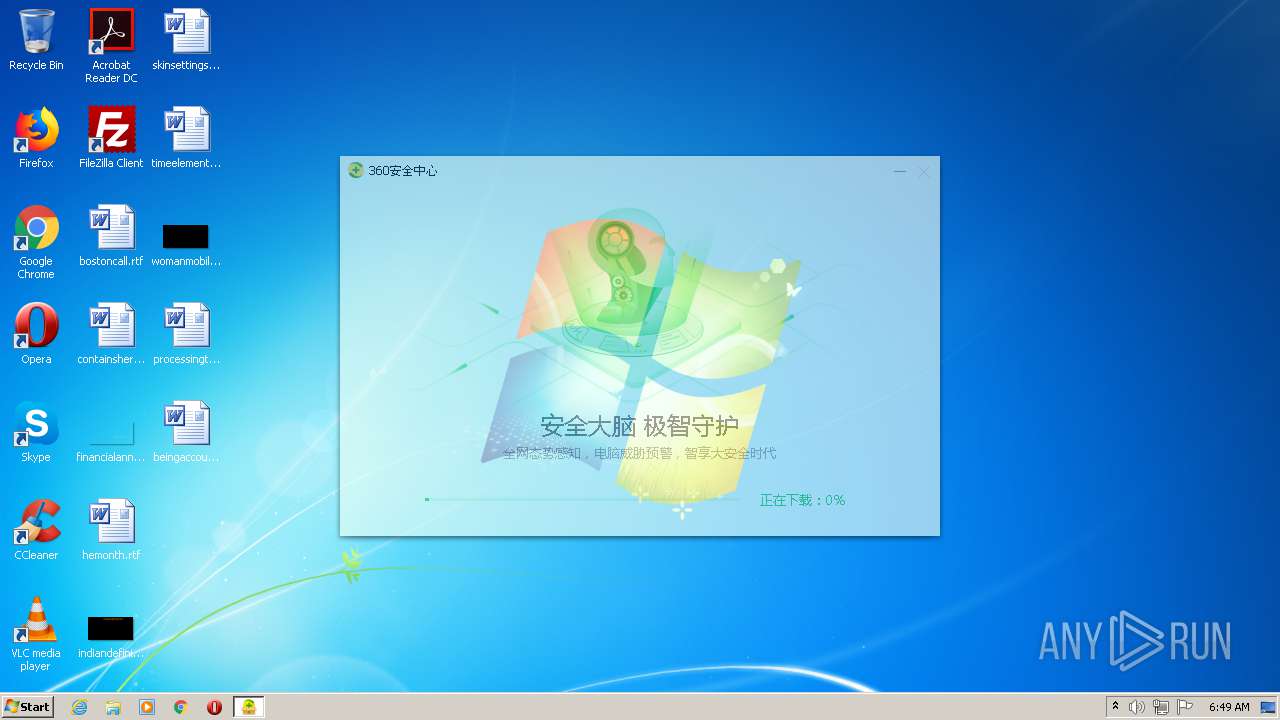
Task: Click the 360 logo in installer title bar
Action: click(356, 171)
